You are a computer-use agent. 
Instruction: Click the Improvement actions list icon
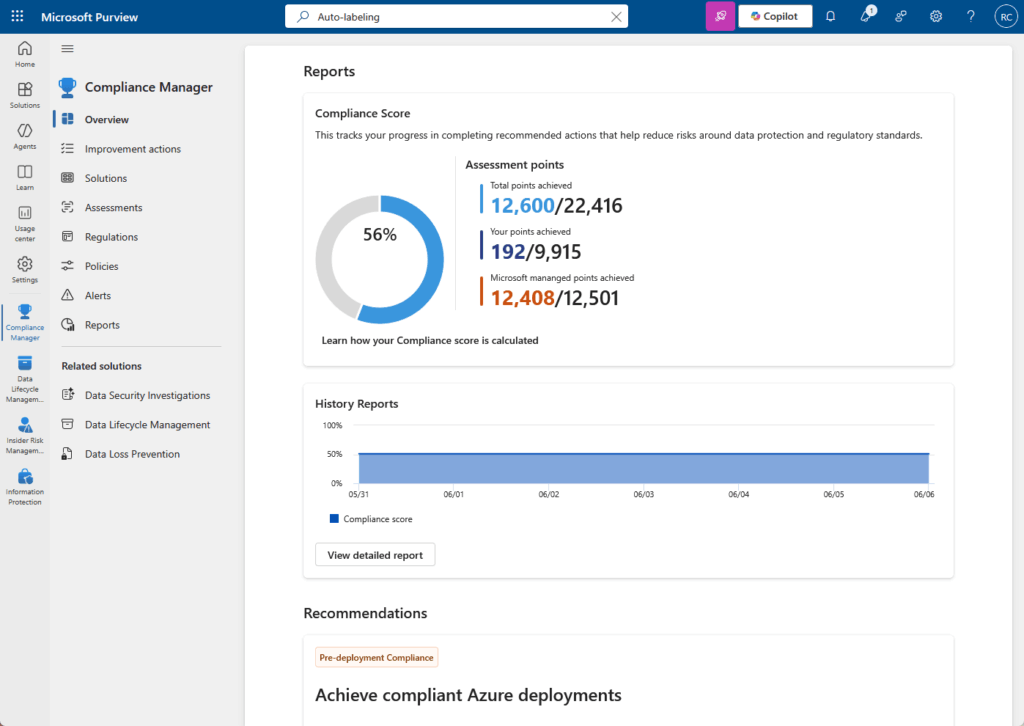[67, 148]
